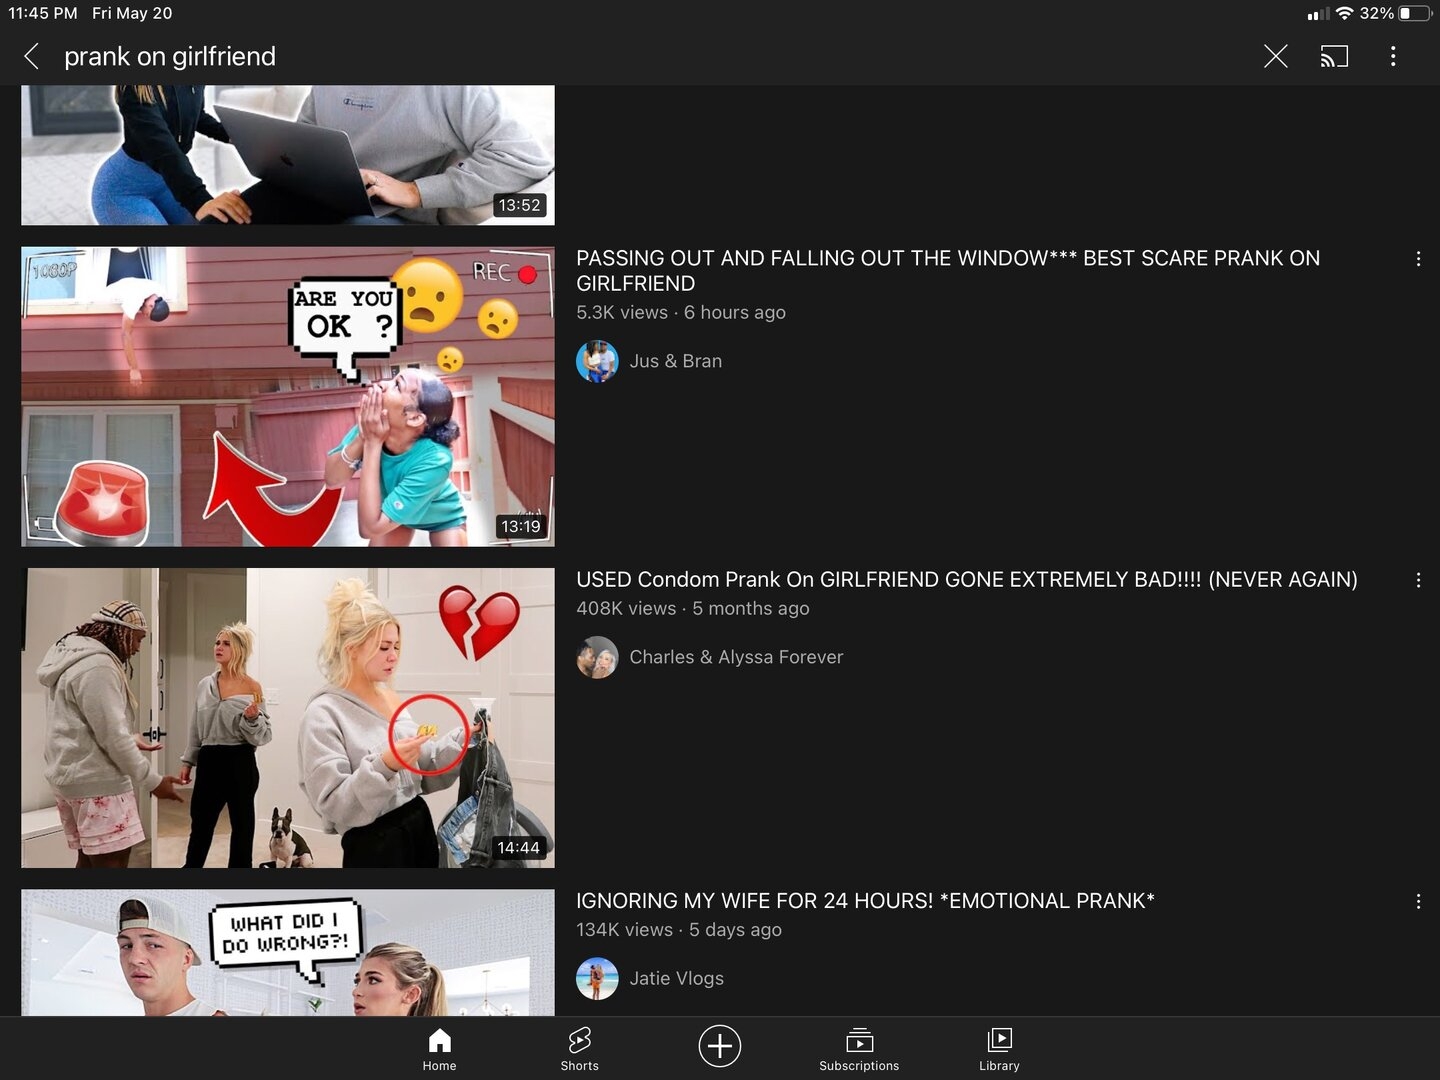Play the ARE YOU OK thumbnail video

pos(288,396)
